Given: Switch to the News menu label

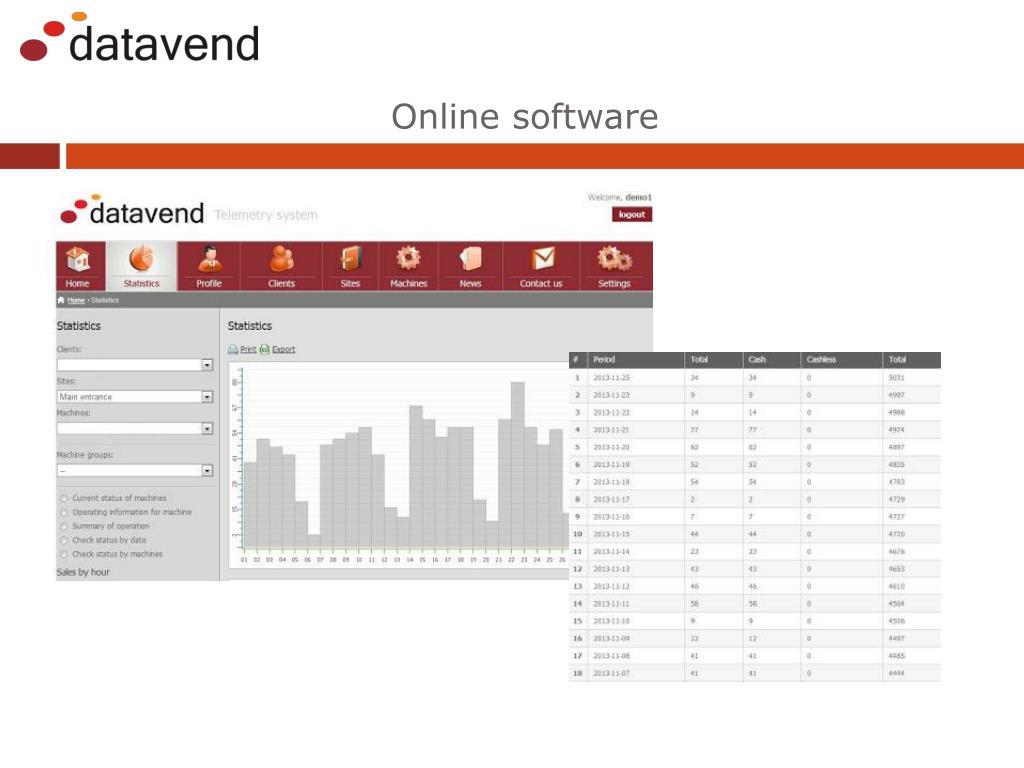Looking at the screenshot, I should click(x=470, y=283).
